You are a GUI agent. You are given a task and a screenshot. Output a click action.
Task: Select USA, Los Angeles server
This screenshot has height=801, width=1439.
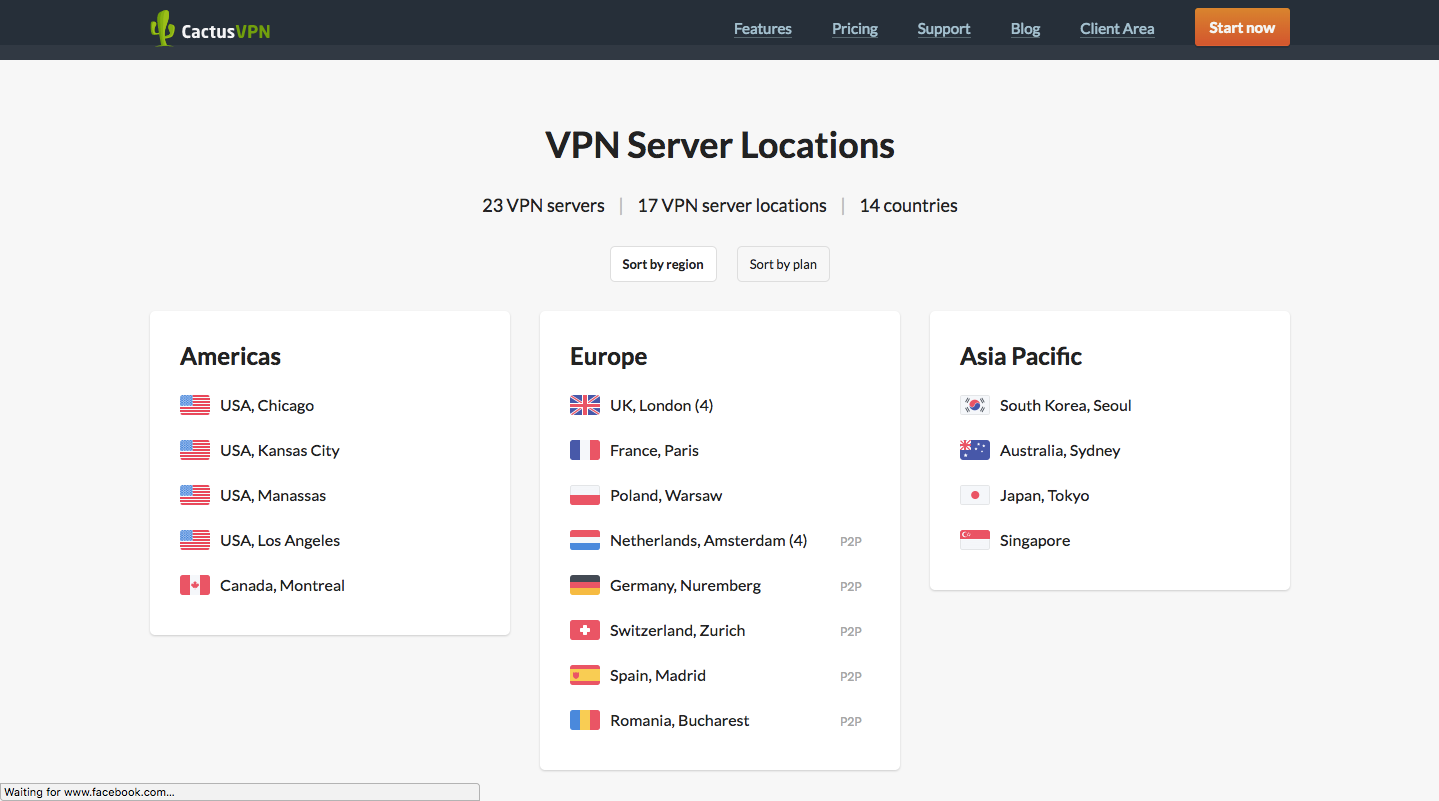coord(280,540)
